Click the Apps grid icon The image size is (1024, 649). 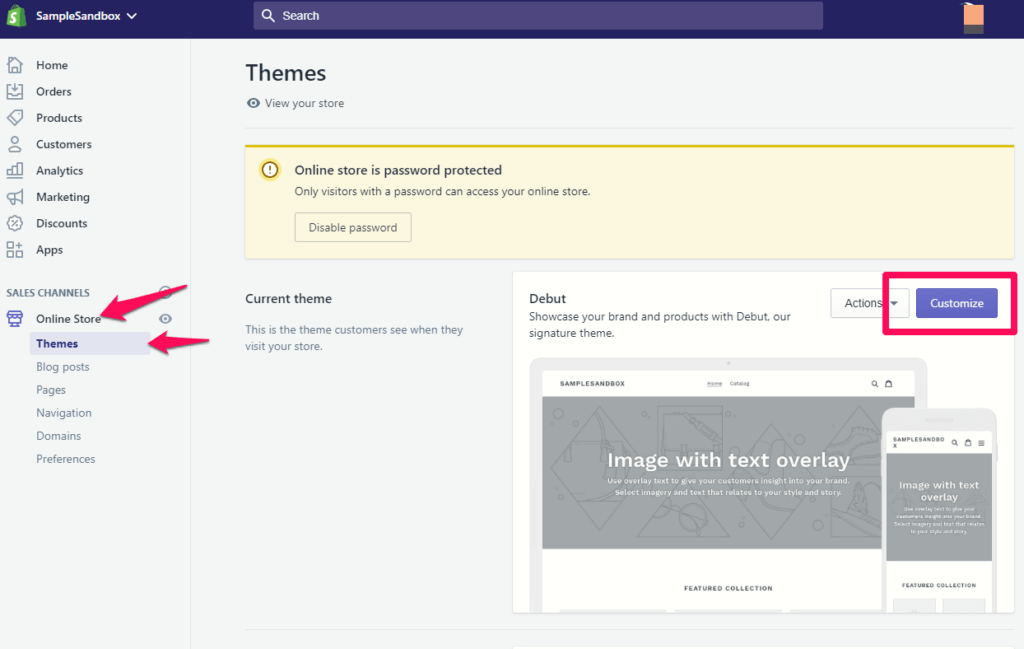15,249
